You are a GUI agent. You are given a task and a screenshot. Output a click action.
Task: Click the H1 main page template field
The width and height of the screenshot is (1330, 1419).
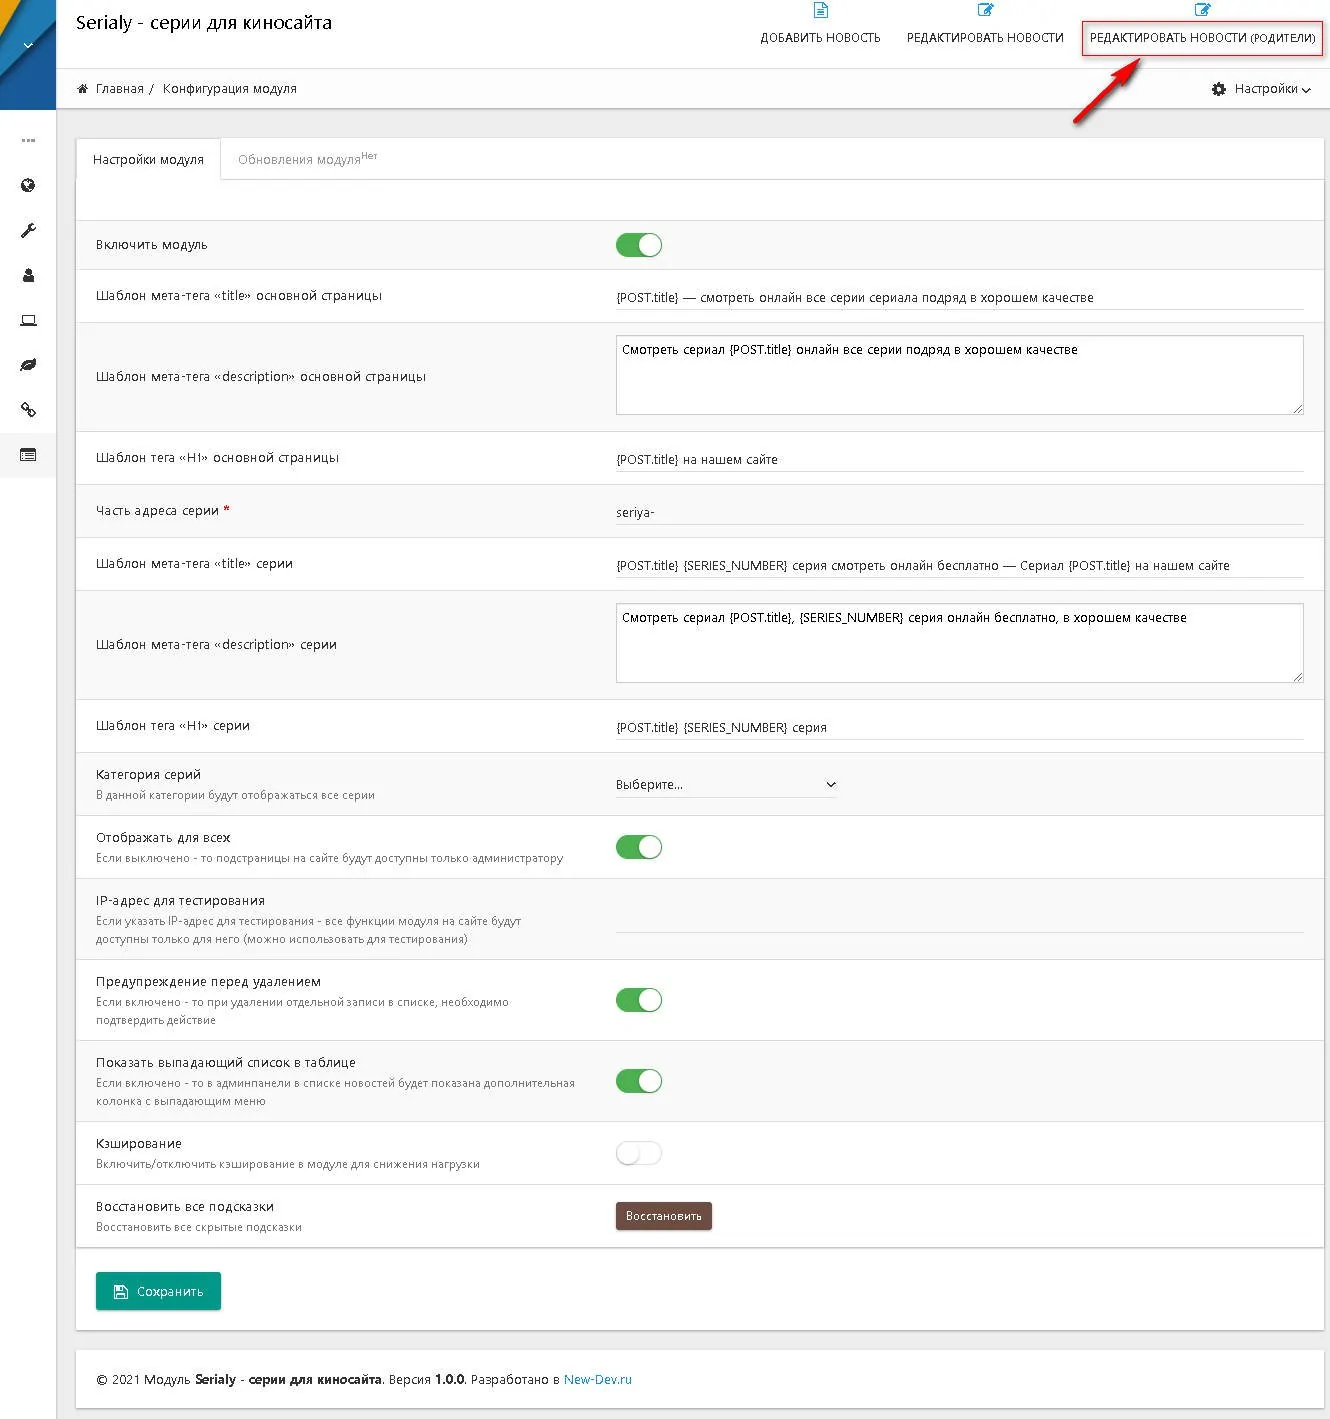(959, 459)
